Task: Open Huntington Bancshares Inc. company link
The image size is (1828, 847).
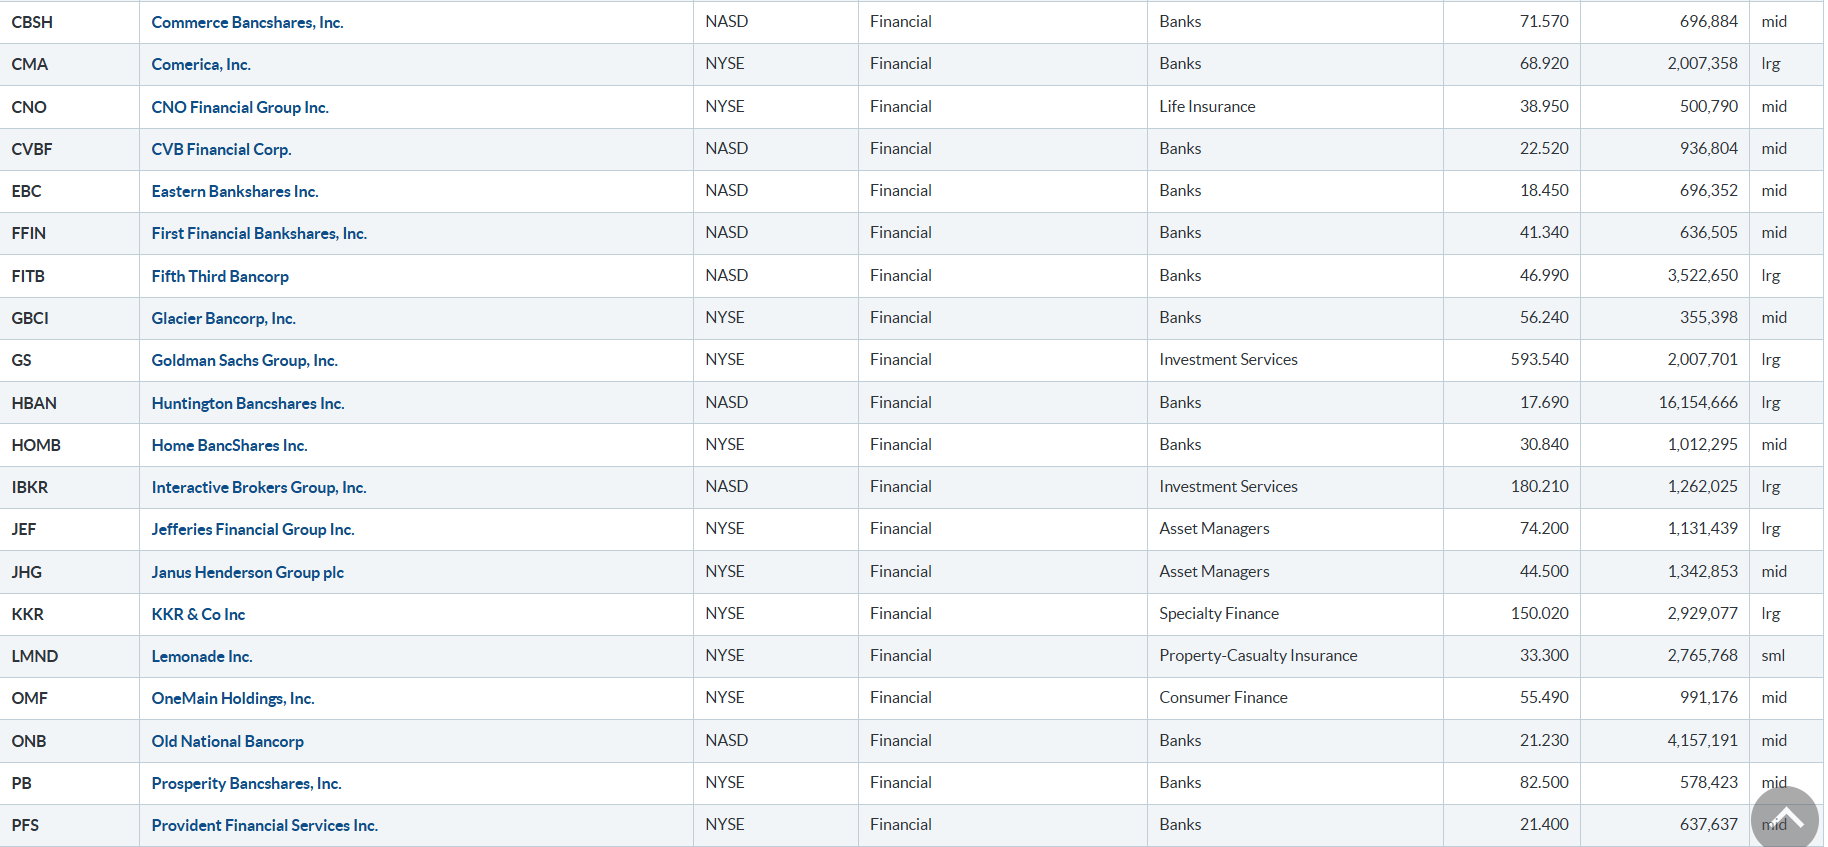Action: 248,403
